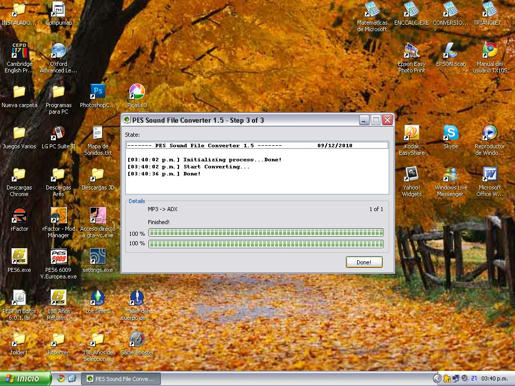Open Reproductor de Windows Media shortcut
Viewport: 515px width, 386px height.
pyautogui.click(x=490, y=141)
